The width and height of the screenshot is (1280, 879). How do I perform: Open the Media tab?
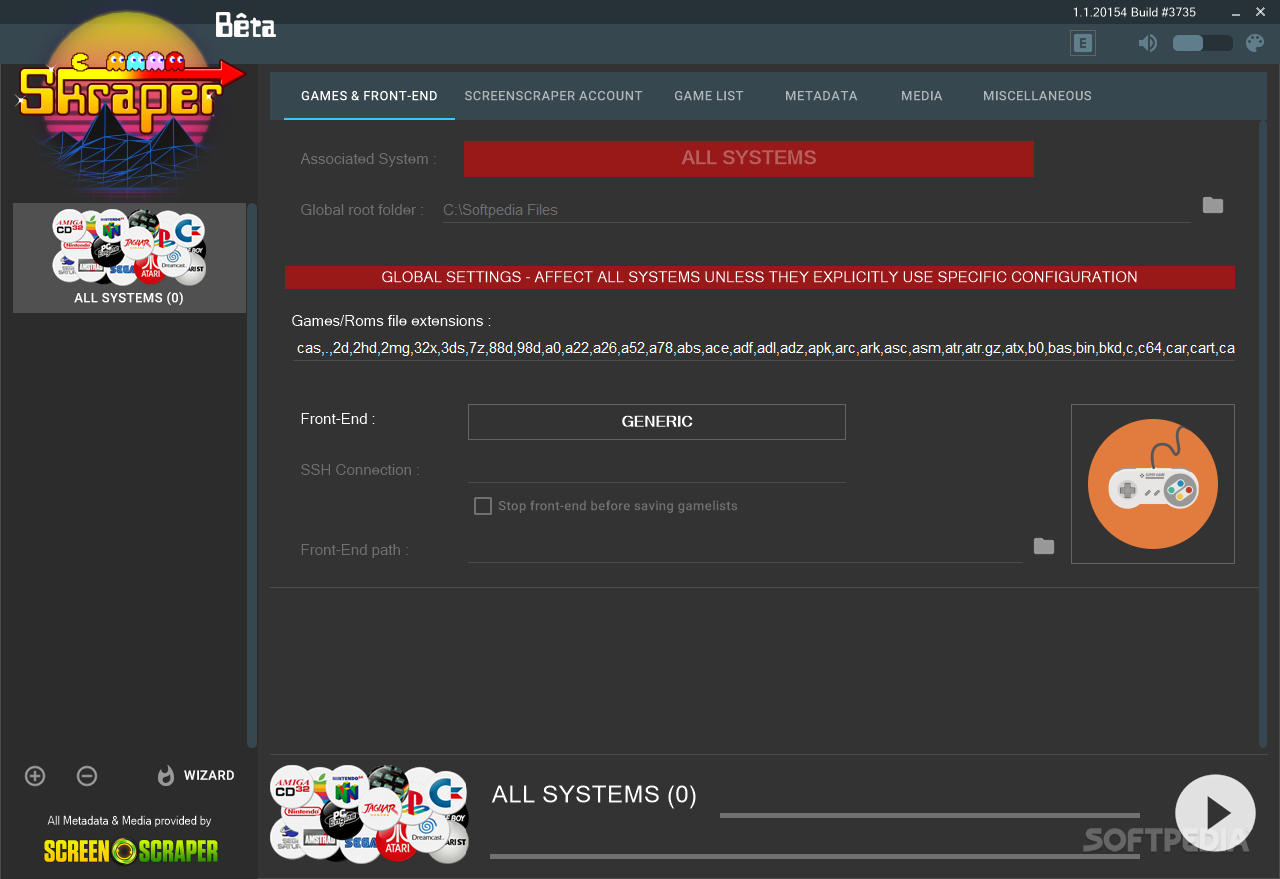pyautogui.click(x=922, y=96)
